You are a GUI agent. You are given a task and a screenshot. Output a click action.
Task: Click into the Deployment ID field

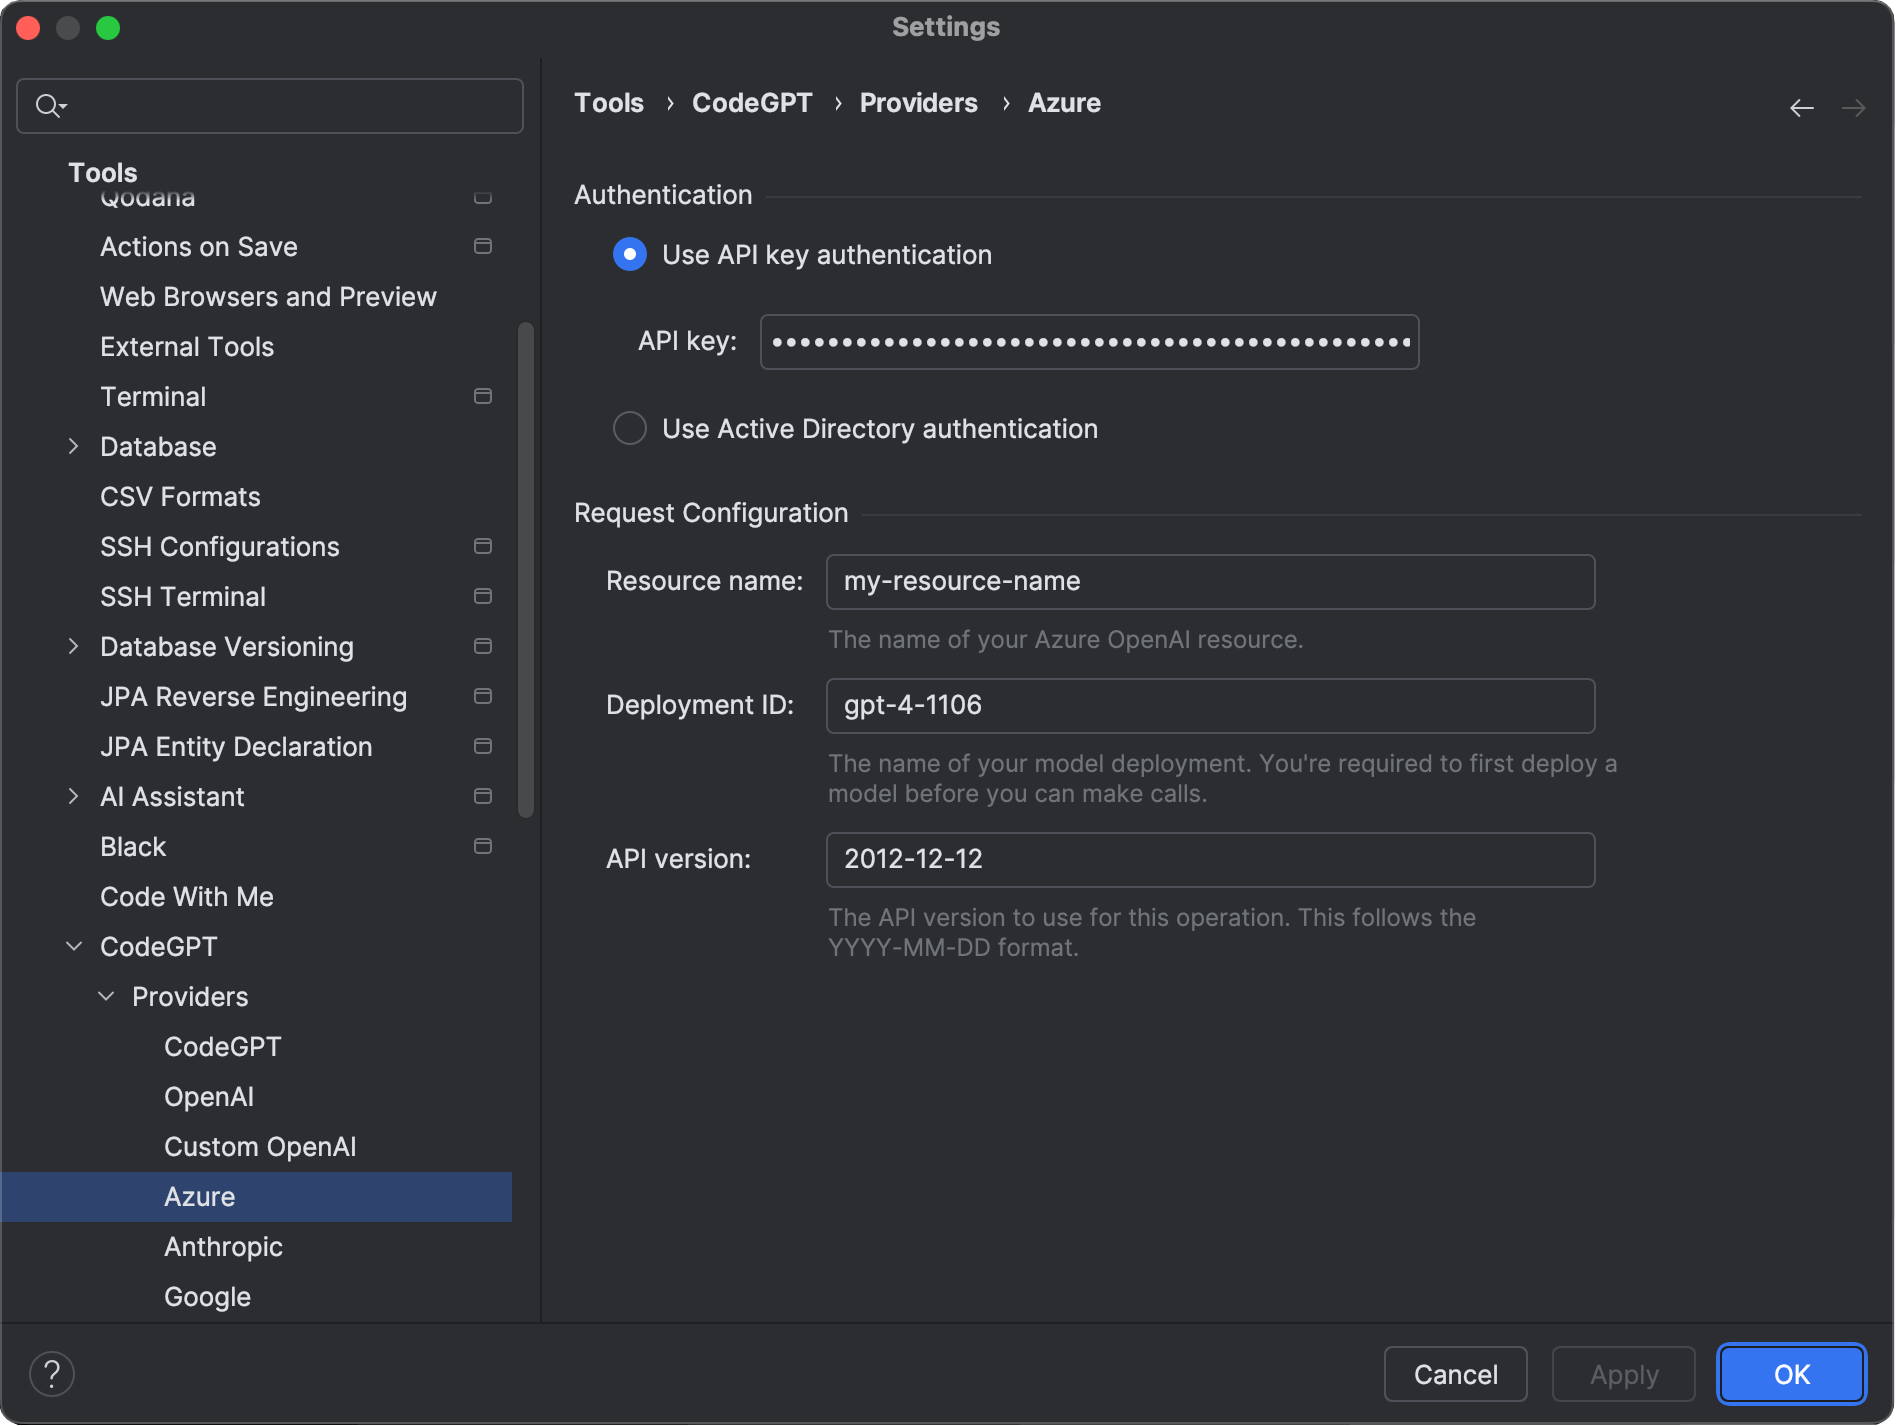pos(1210,706)
